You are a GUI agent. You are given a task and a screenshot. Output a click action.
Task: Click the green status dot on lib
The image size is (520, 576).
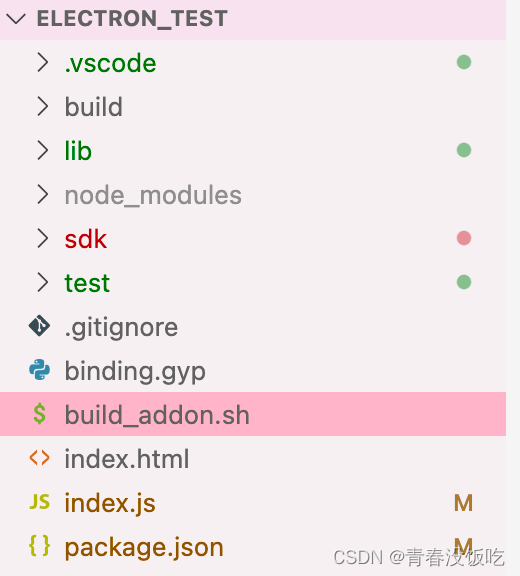[x=464, y=150]
